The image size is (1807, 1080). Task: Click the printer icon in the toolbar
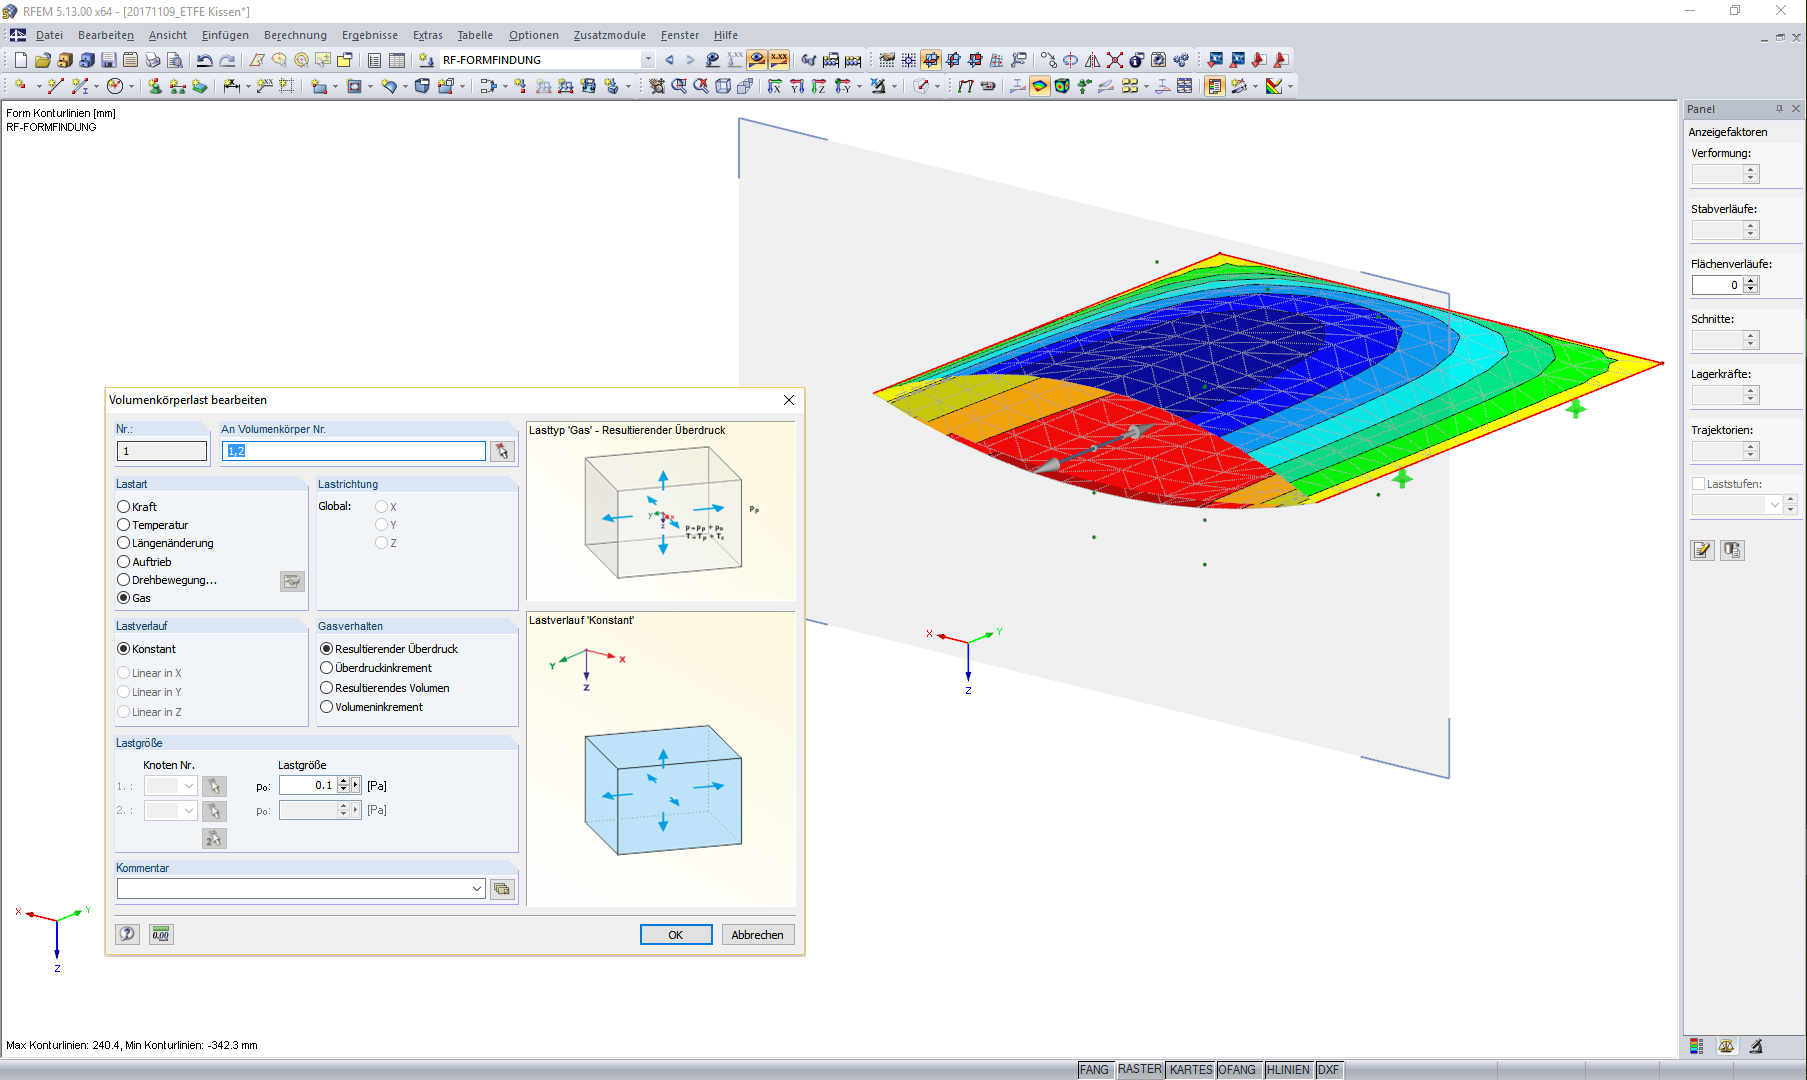(x=152, y=60)
